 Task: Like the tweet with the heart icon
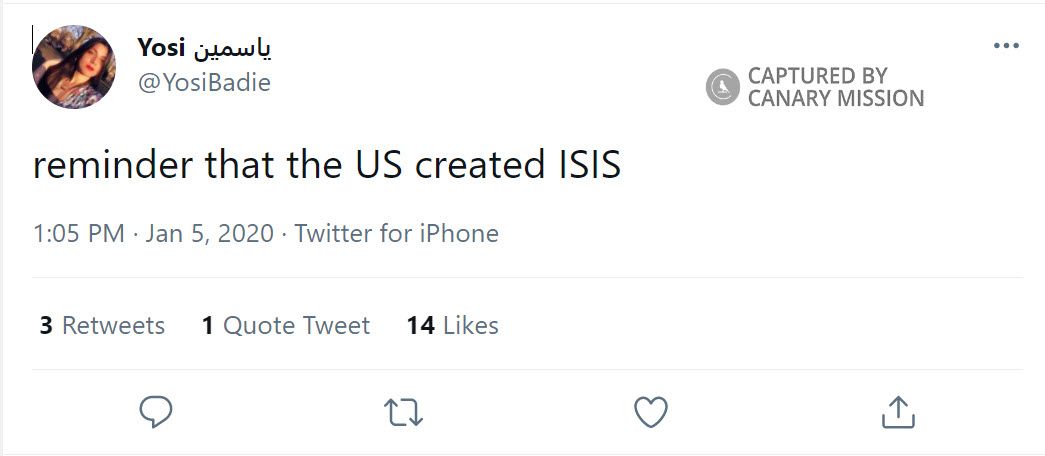point(651,411)
